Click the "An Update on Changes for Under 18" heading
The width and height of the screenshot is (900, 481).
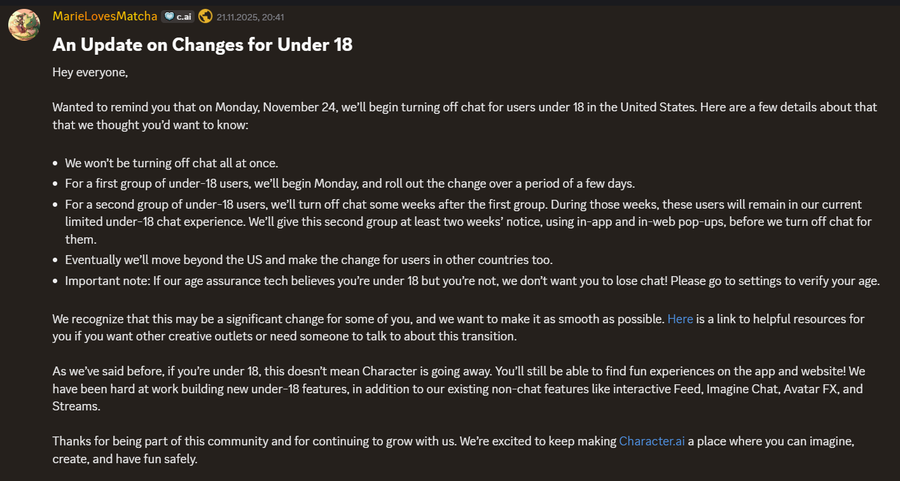coord(202,45)
